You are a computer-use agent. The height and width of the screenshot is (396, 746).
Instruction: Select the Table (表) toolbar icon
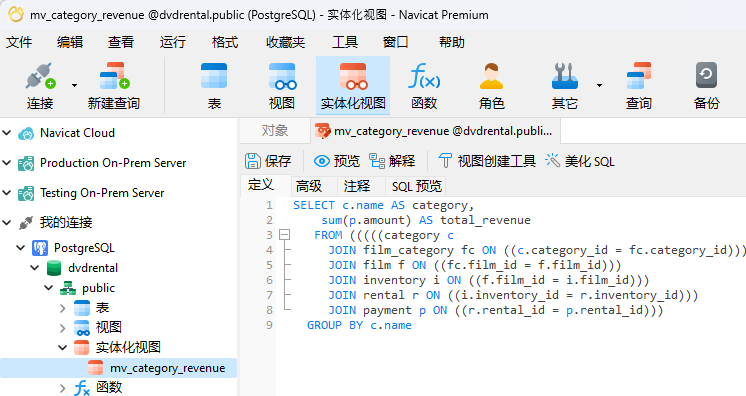pyautogui.click(x=214, y=76)
